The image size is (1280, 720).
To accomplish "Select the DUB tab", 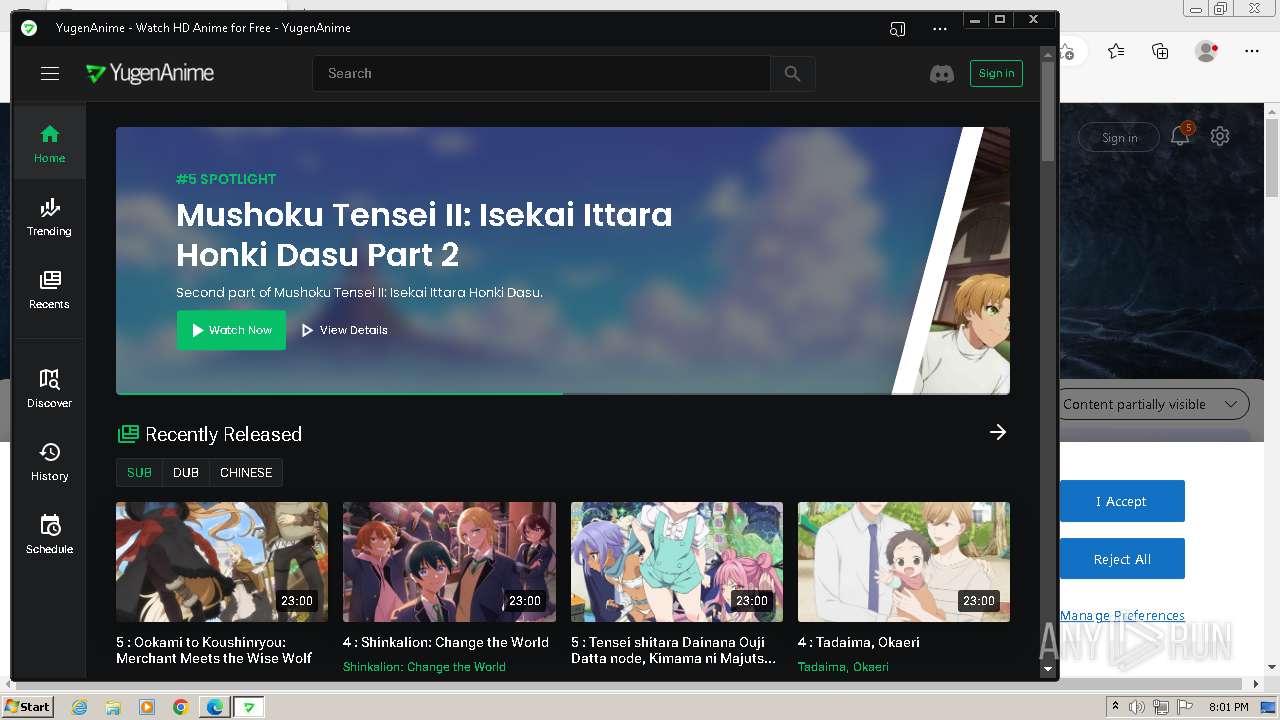I will pyautogui.click(x=186, y=472).
